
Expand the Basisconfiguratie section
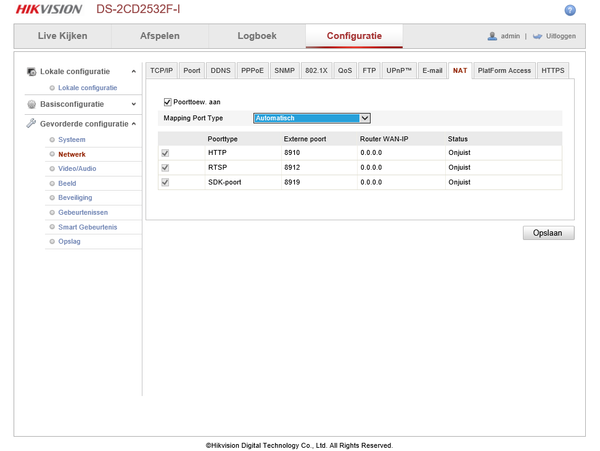(x=134, y=104)
